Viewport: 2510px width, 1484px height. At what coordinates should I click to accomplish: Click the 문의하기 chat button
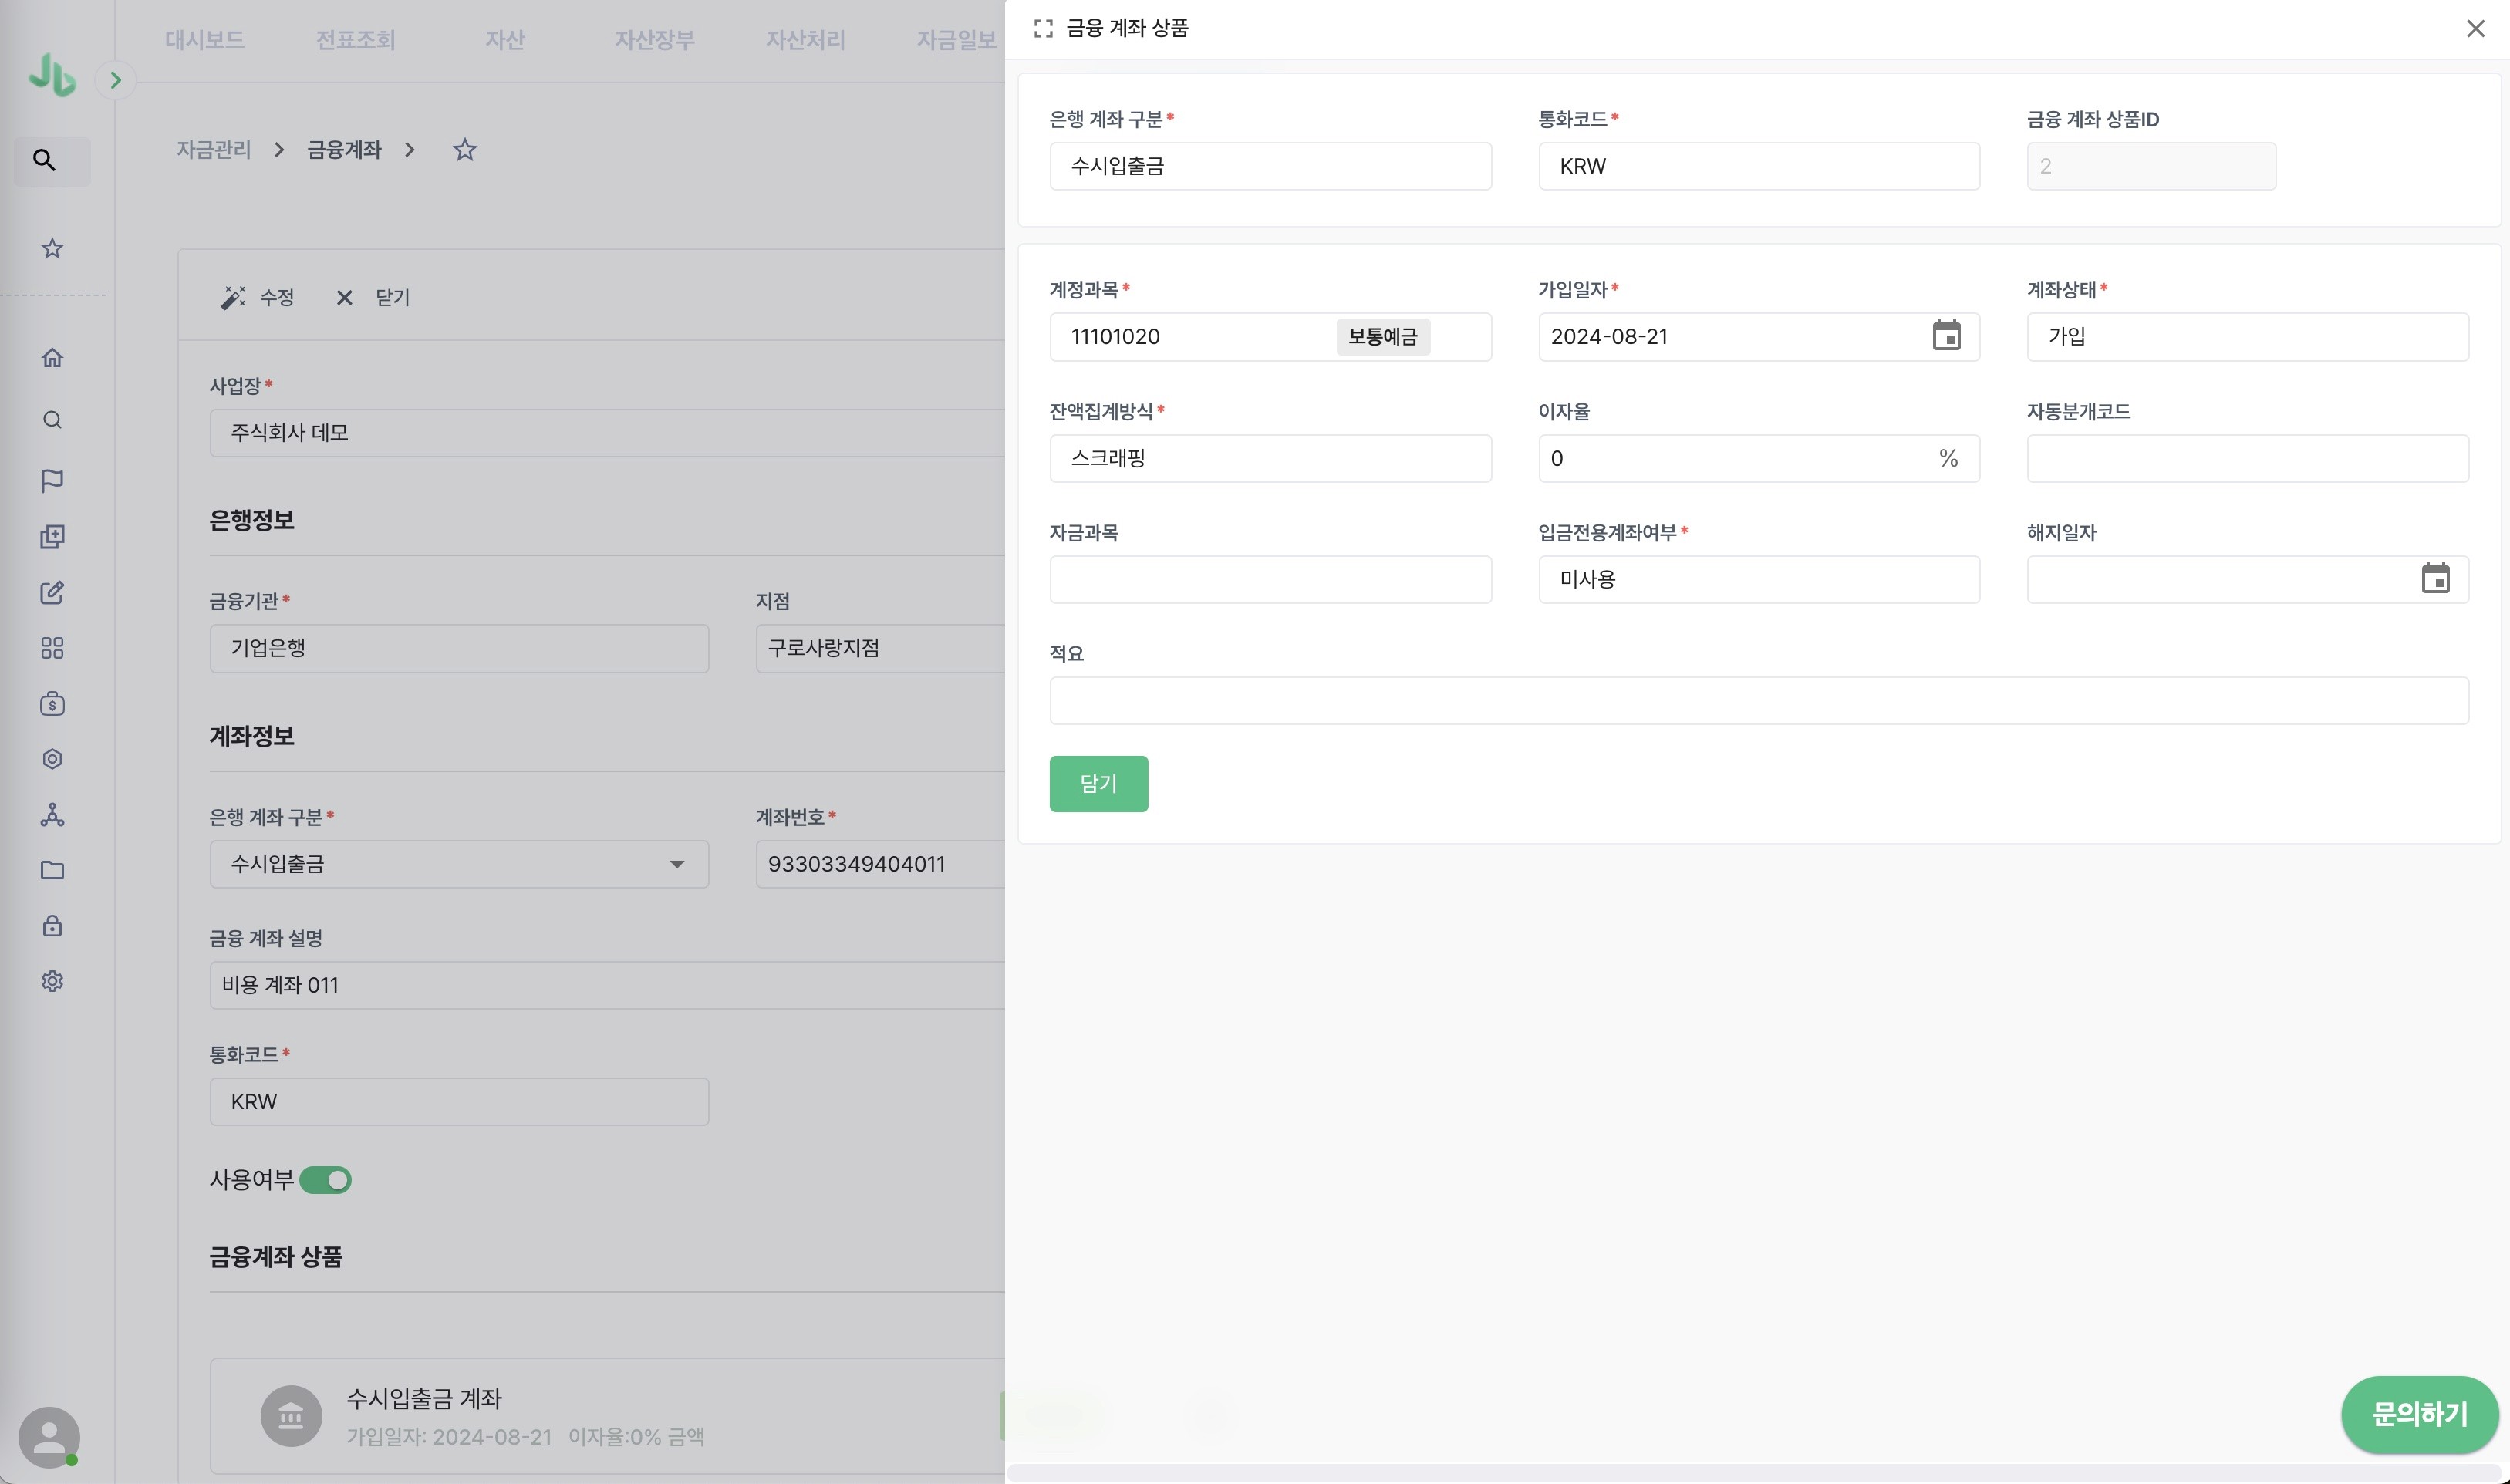(x=2418, y=1414)
